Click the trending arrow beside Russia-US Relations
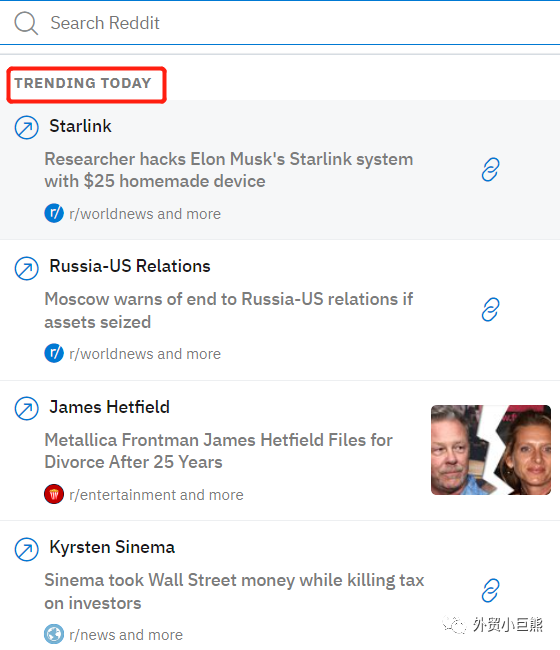The image size is (560, 650). 27,268
